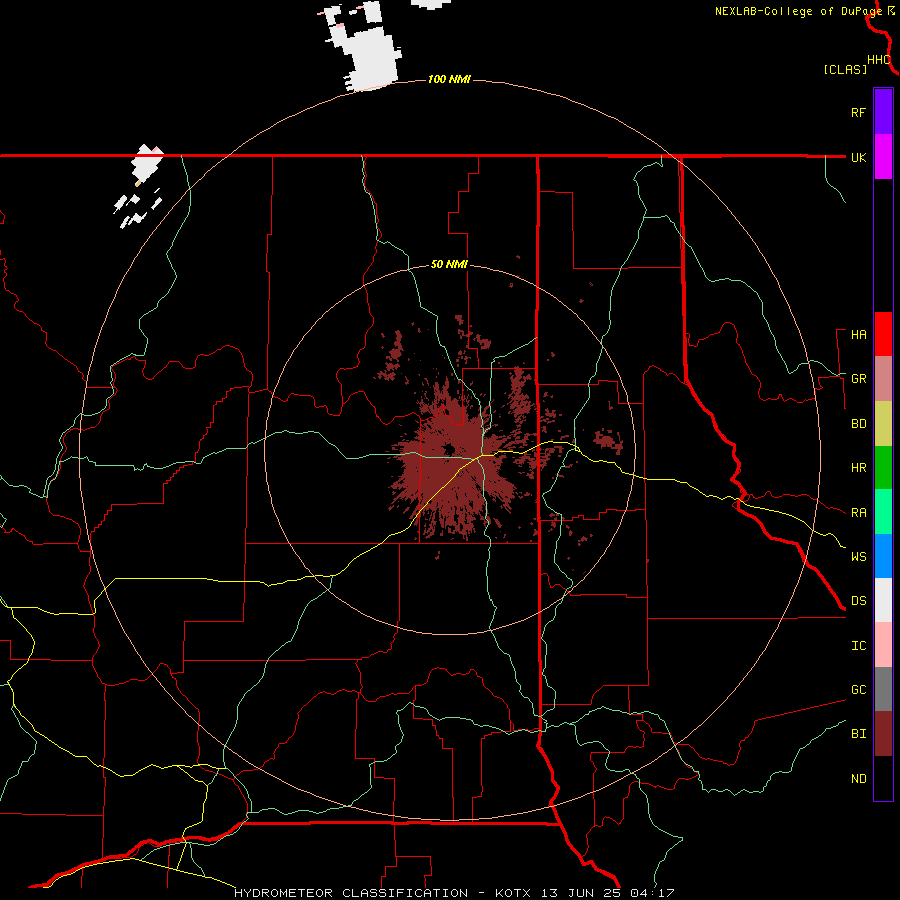Screen dimensions: 900x900
Task: Click the 'ND' legend label
Action: [858, 779]
